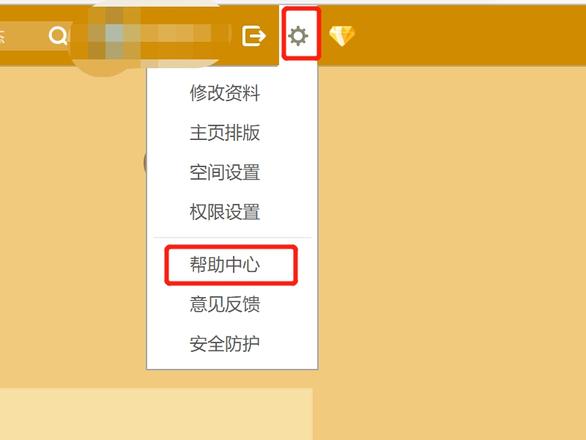Click the magnifier search icon
586x440 pixels.
pos(58,36)
